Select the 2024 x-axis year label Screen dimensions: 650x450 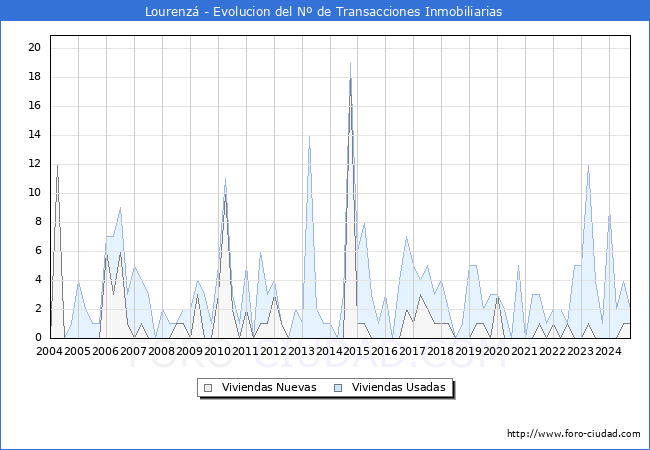pos(608,351)
